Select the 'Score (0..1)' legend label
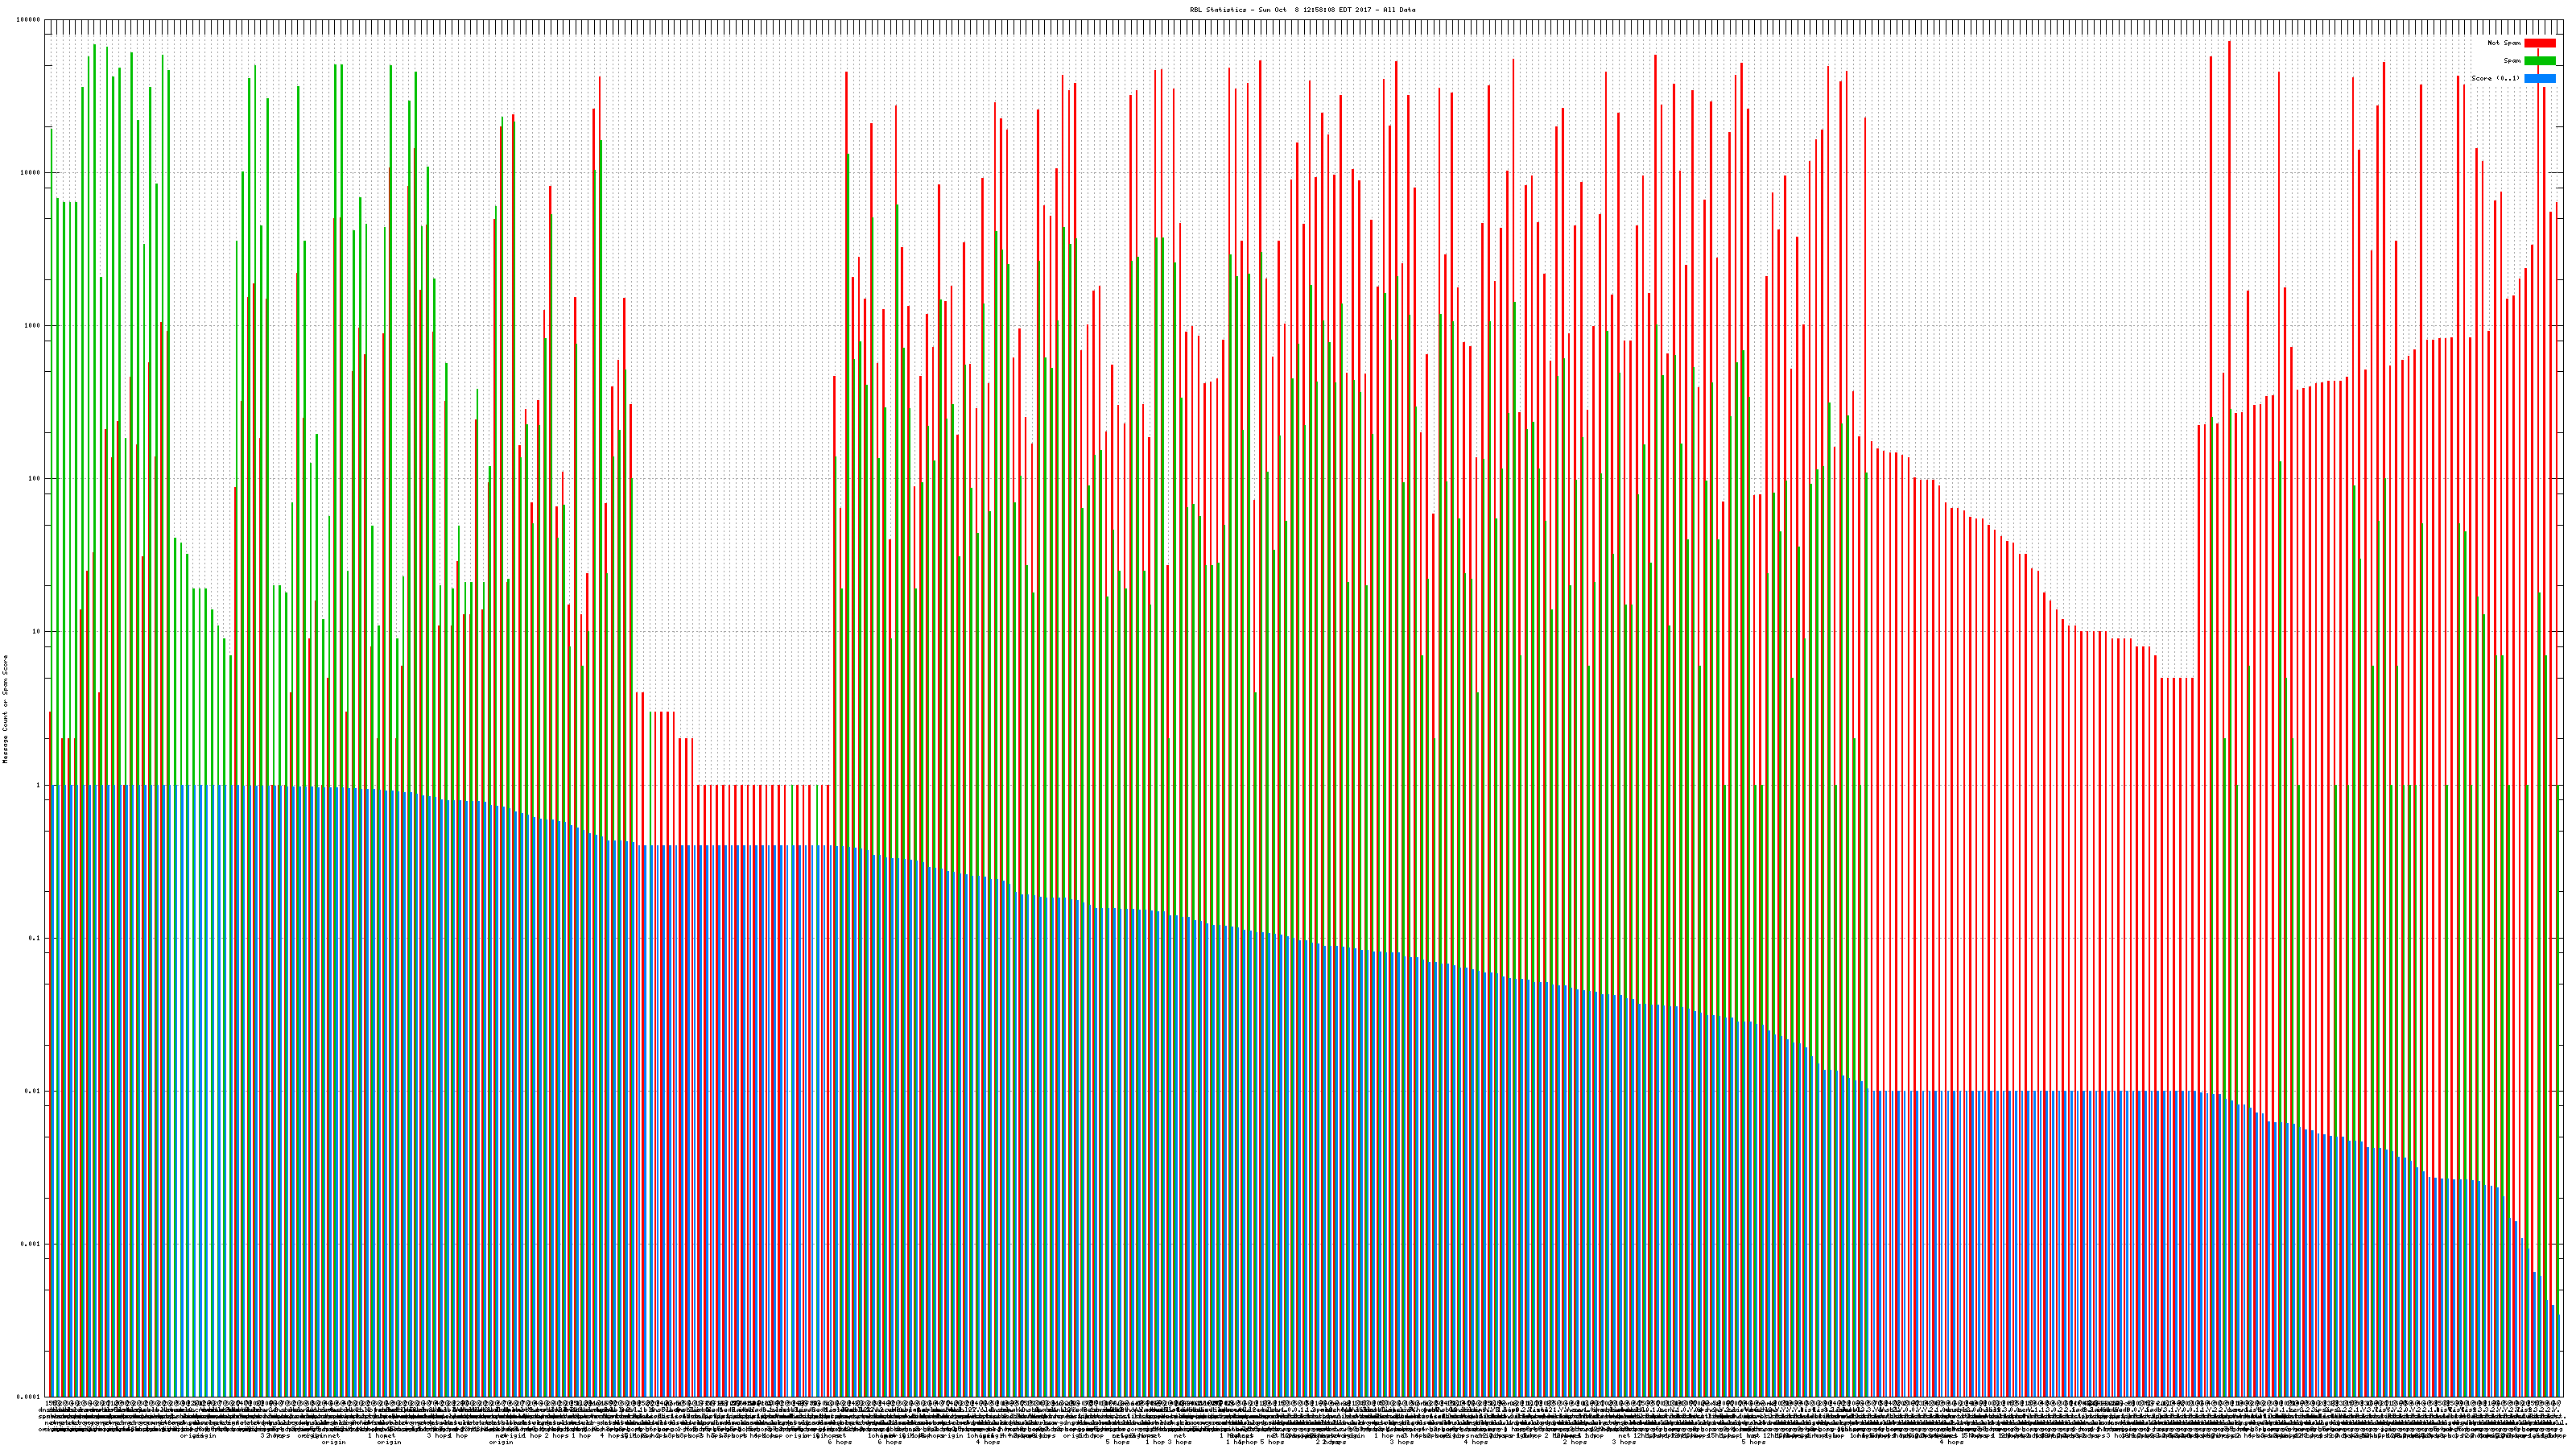This screenshot has height=1449, width=2576. click(x=2495, y=78)
